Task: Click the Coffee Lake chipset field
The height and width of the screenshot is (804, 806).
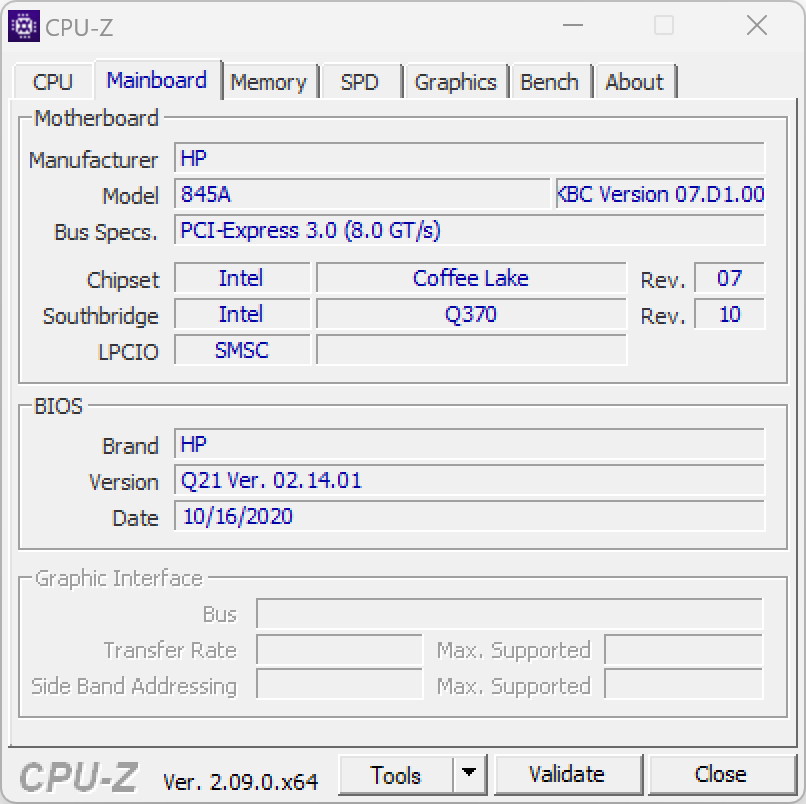Action: [471, 278]
